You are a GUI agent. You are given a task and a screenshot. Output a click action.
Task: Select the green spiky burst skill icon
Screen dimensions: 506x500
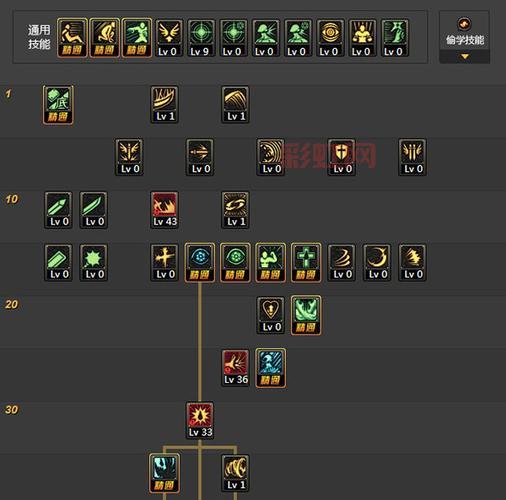94,263
